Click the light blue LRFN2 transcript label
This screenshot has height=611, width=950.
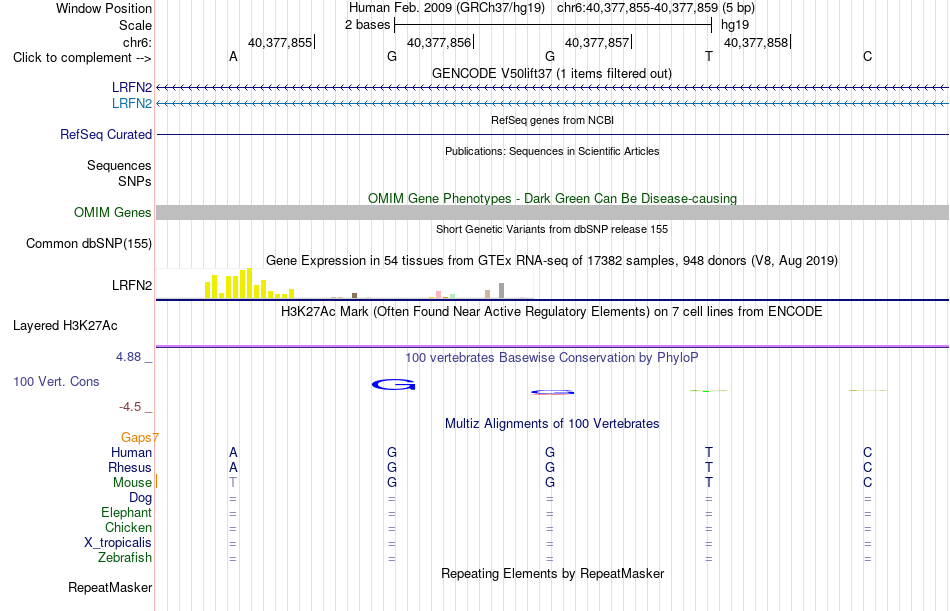[x=131, y=104]
